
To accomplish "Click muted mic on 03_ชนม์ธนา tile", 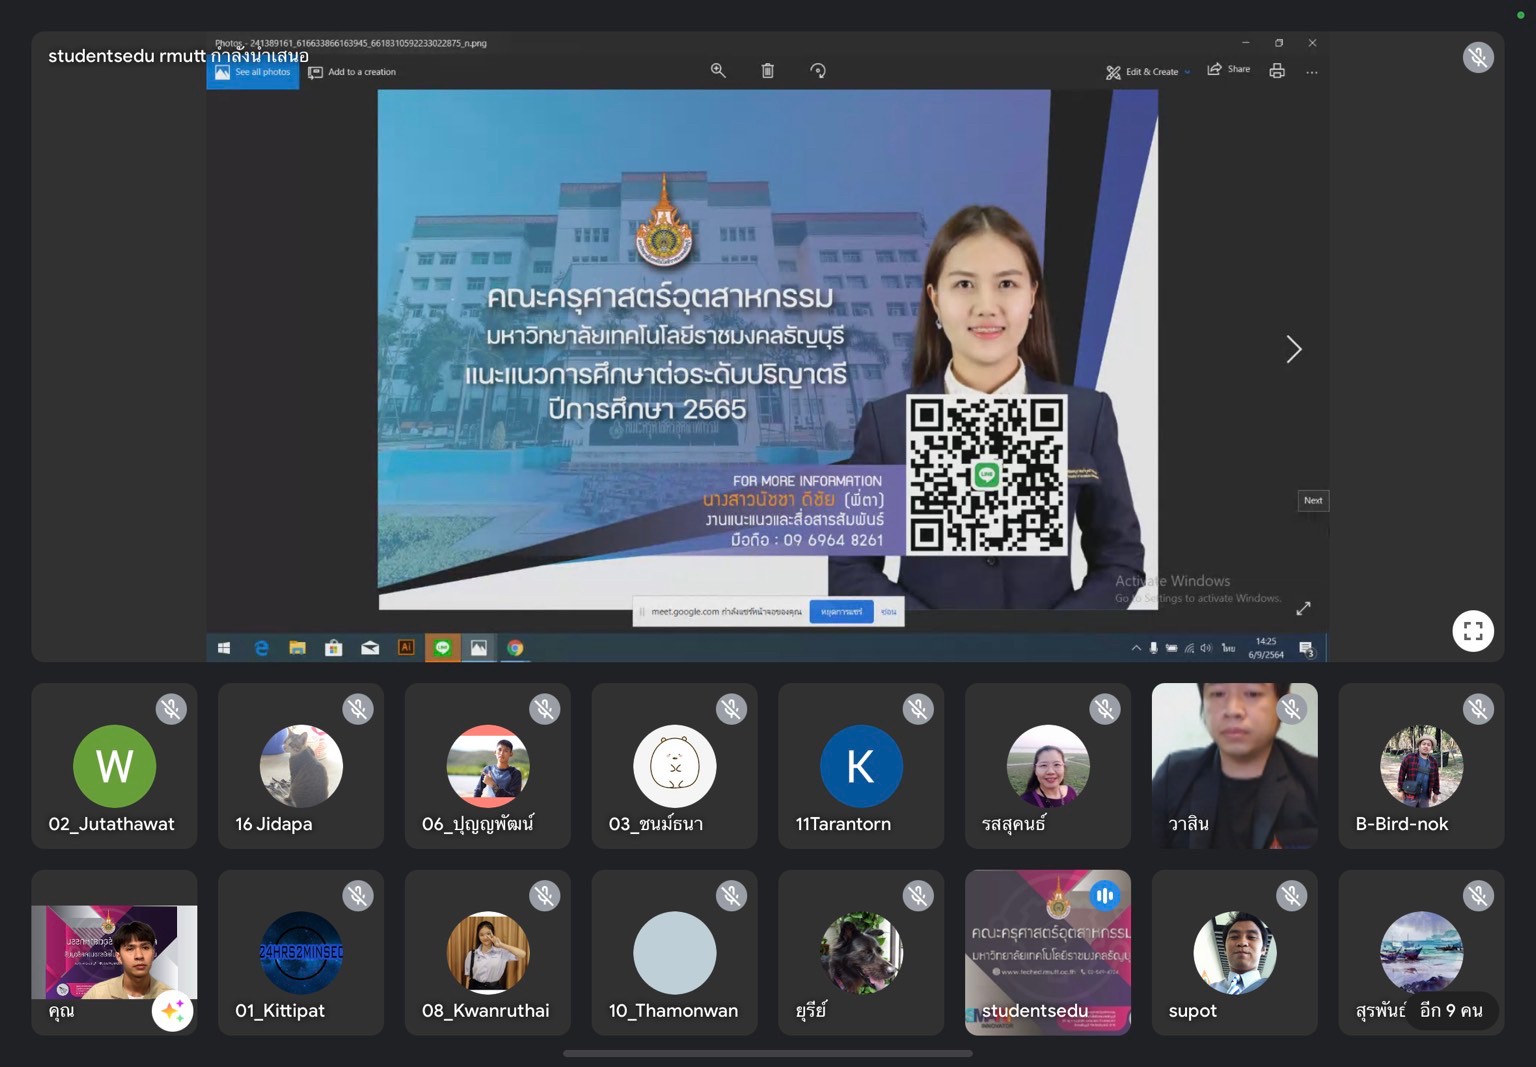I will pyautogui.click(x=731, y=709).
